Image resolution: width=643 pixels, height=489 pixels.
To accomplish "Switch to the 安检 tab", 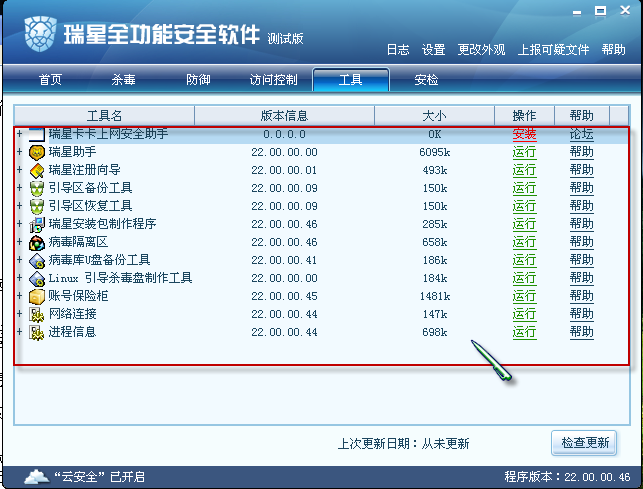I will click(x=426, y=80).
